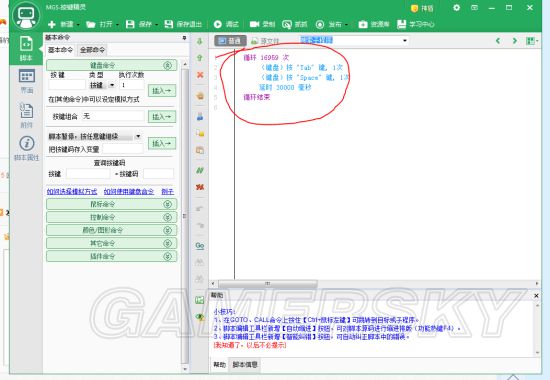Open the 类型 按键 dropdown
Image resolution: width=550 pixels, height=380 pixels.
point(102,85)
